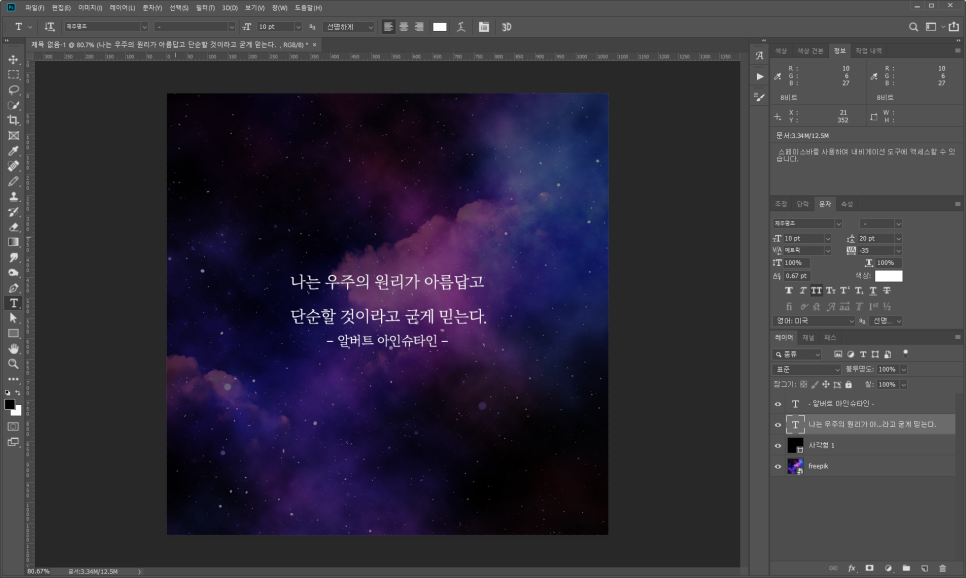This screenshot has height=578, width=966.
Task: Switch to the 패스 tab
Action: (x=830, y=338)
